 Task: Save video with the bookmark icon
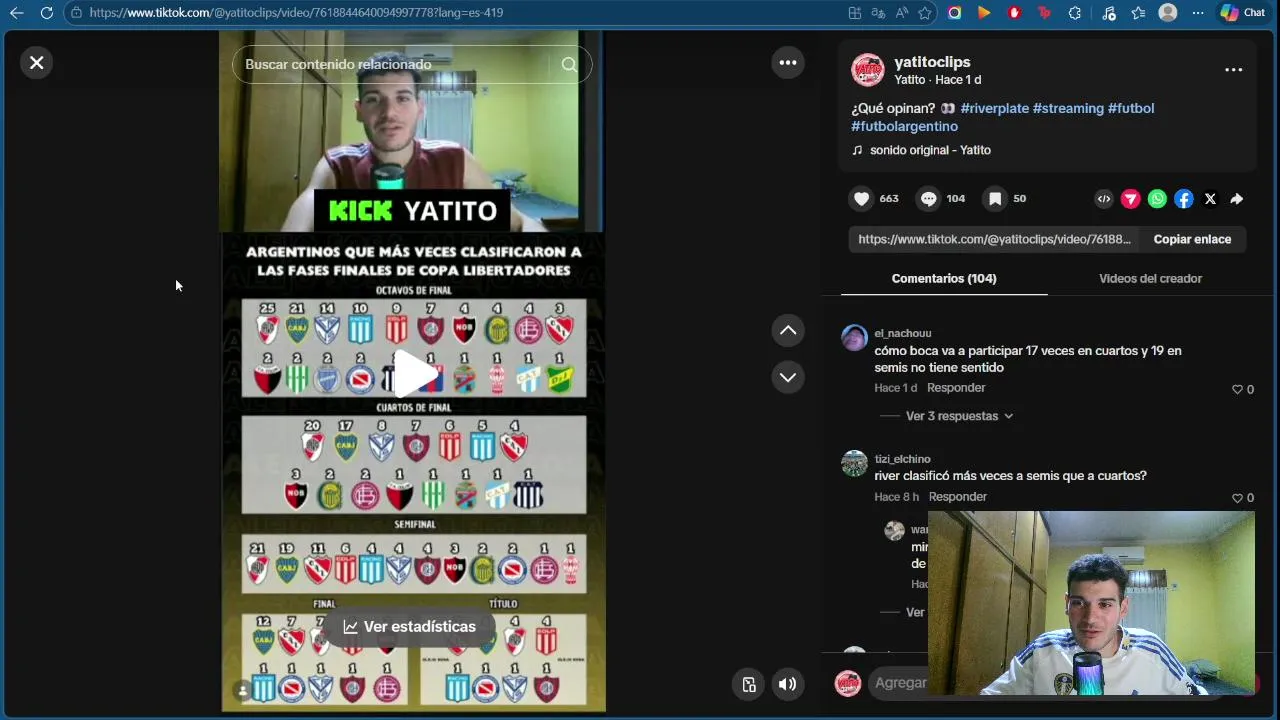(x=995, y=199)
